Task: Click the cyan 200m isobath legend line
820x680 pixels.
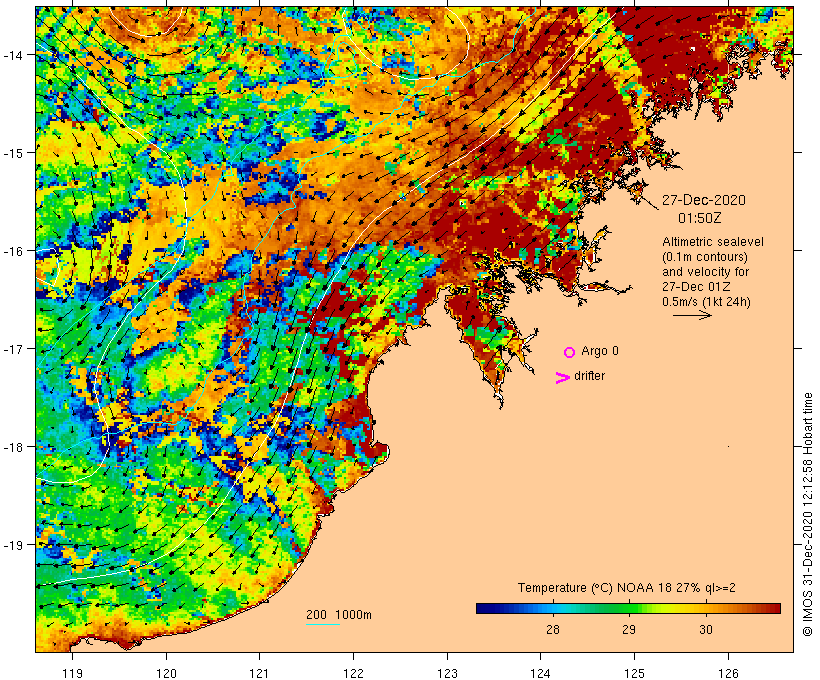Action: tap(323, 624)
